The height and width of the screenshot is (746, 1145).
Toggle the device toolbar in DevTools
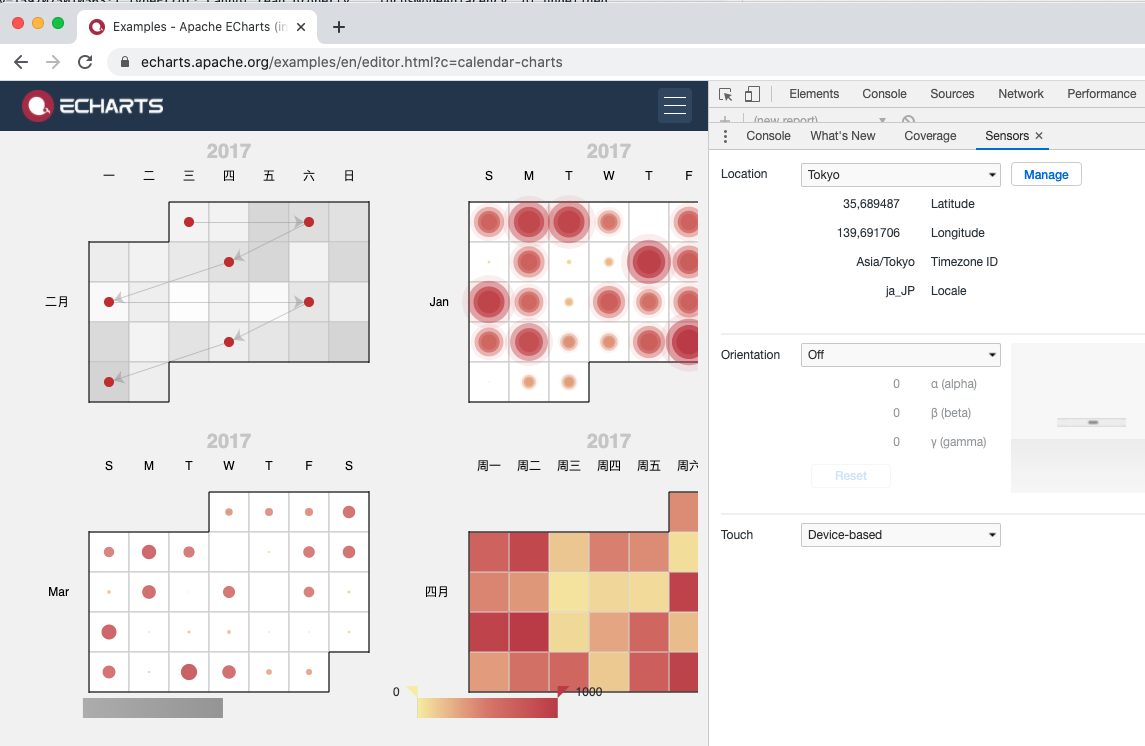tap(752, 94)
